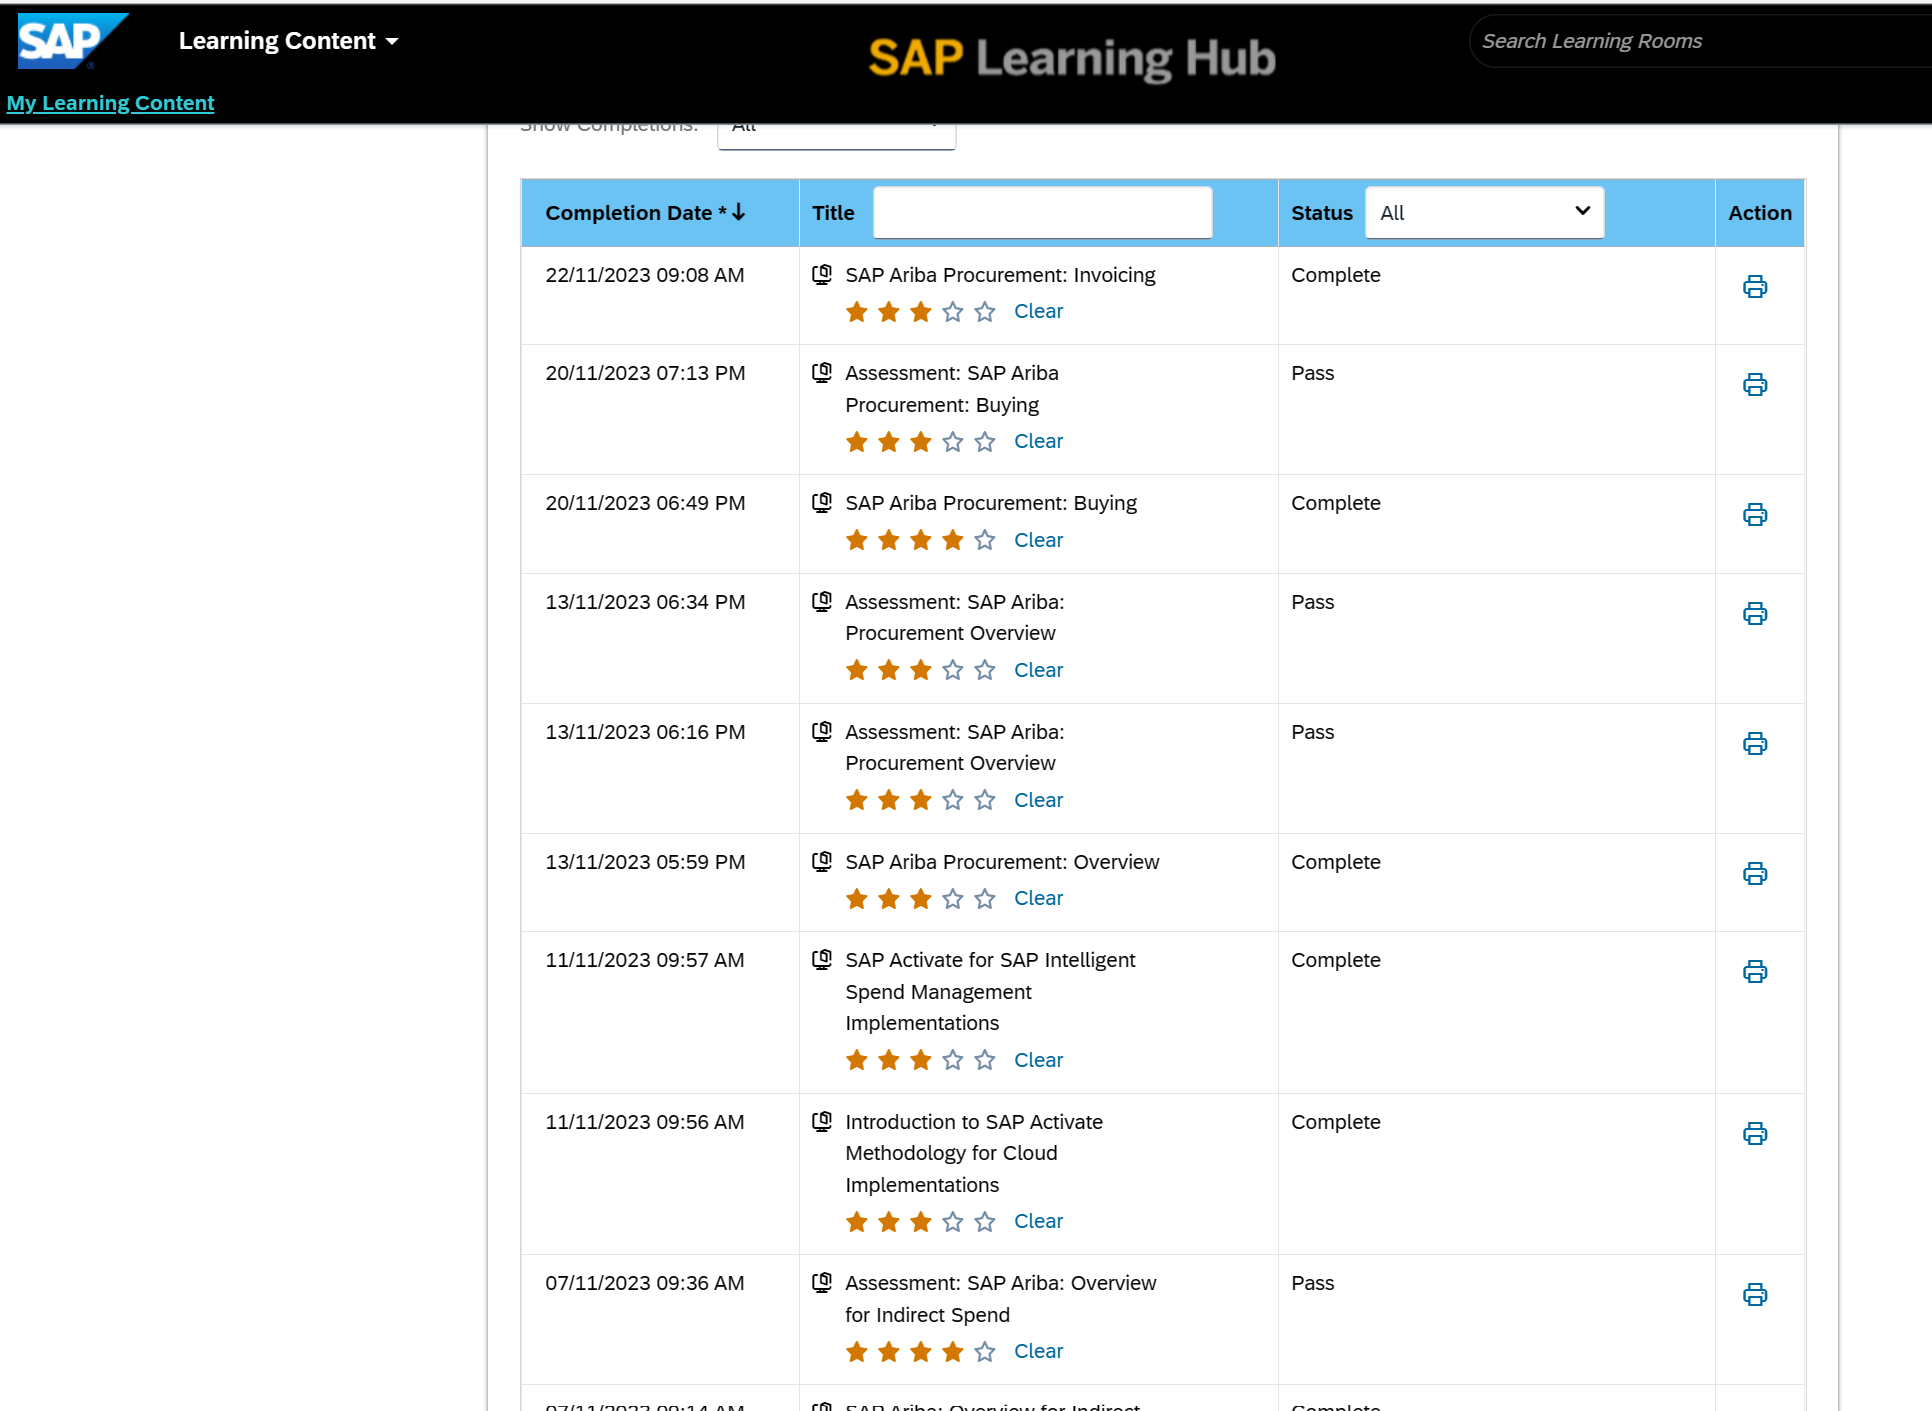Click item icon for 13/11/2023 06:16 PM assessment

(x=822, y=732)
